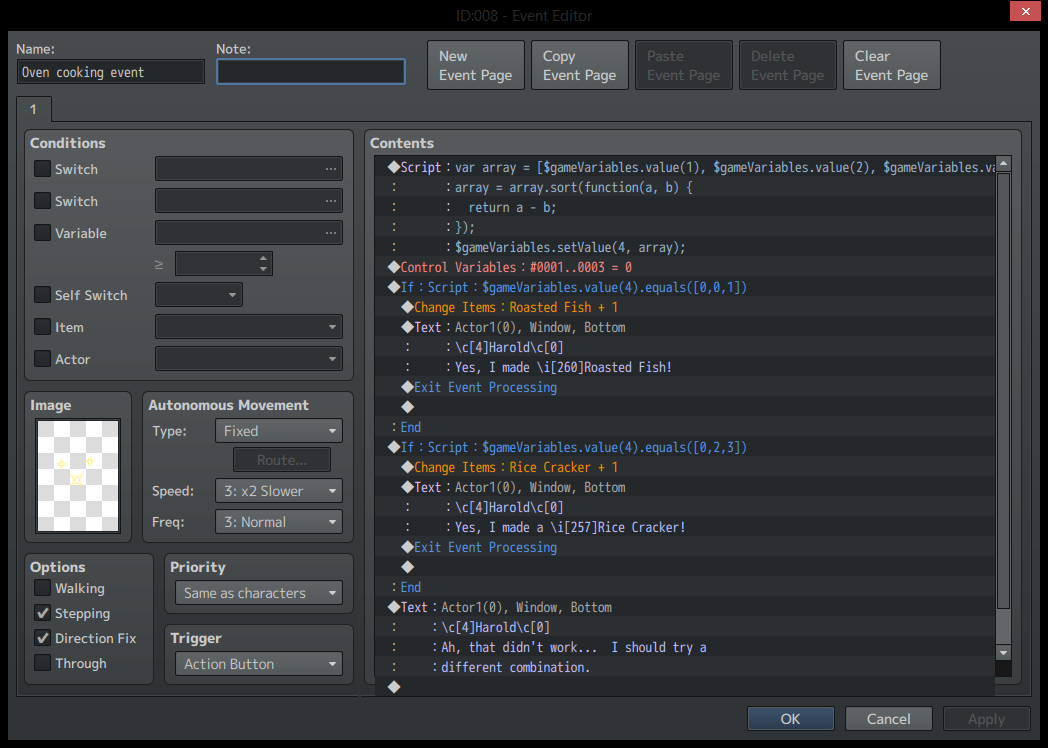Click the Note input field

click(311, 72)
